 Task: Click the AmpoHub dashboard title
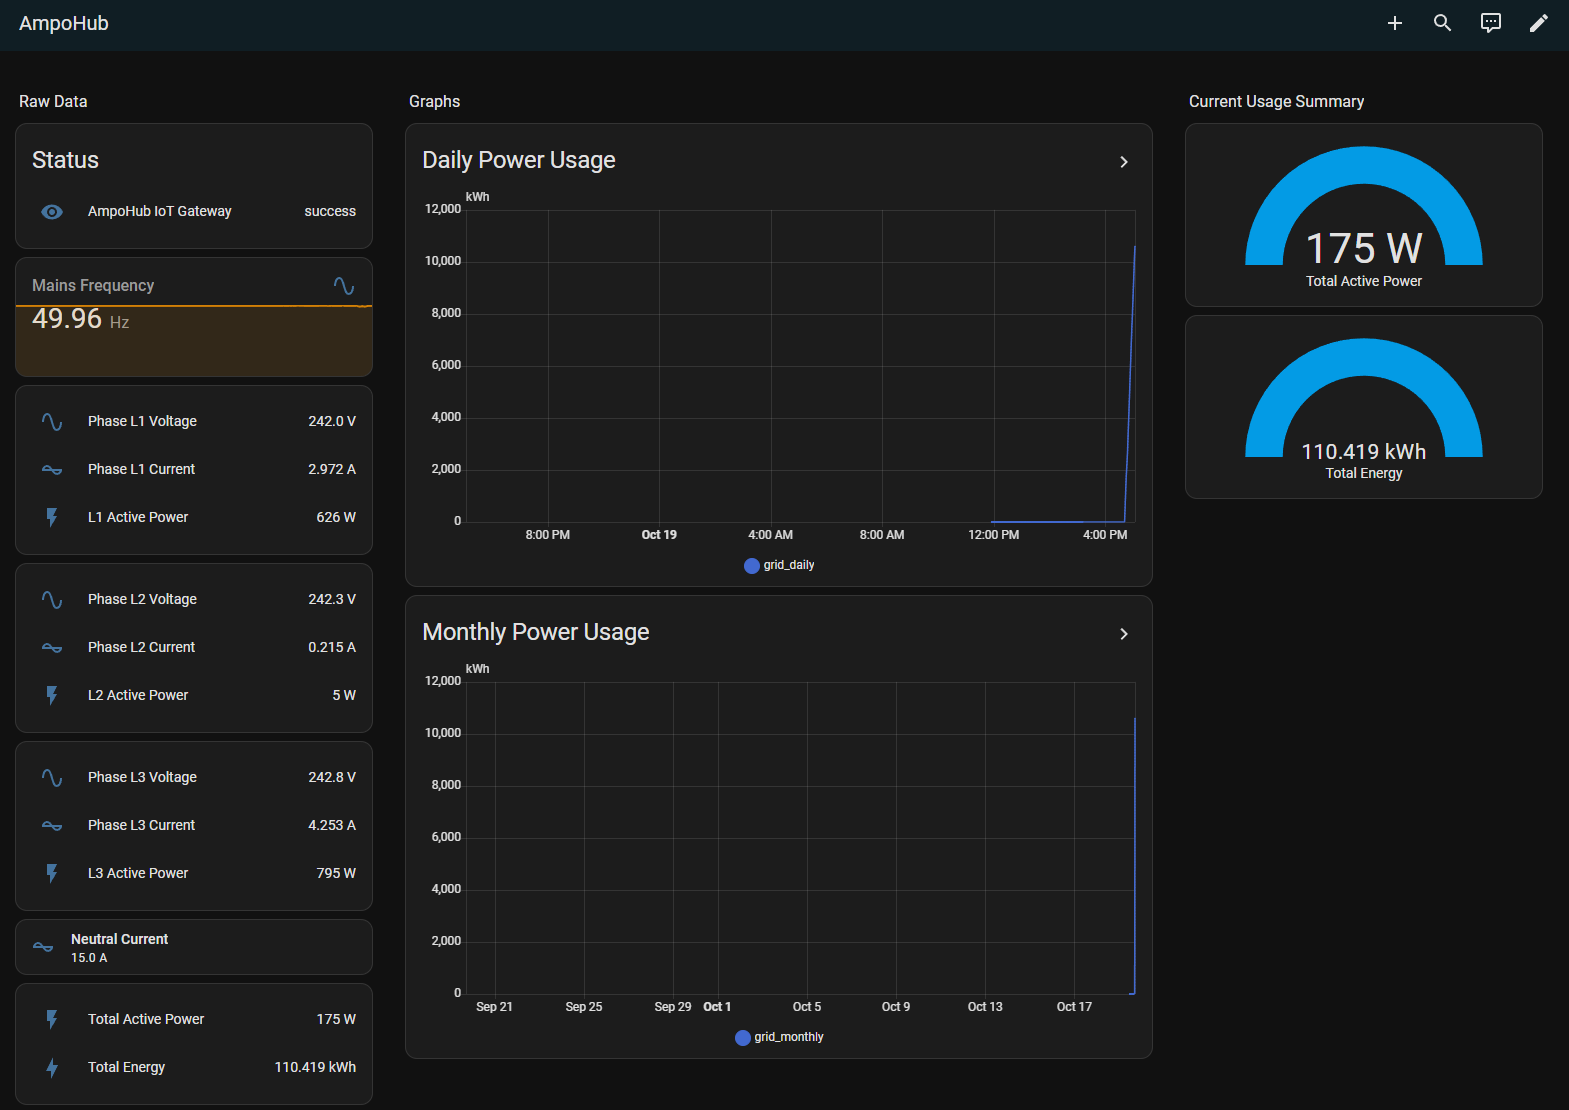pos(64,23)
